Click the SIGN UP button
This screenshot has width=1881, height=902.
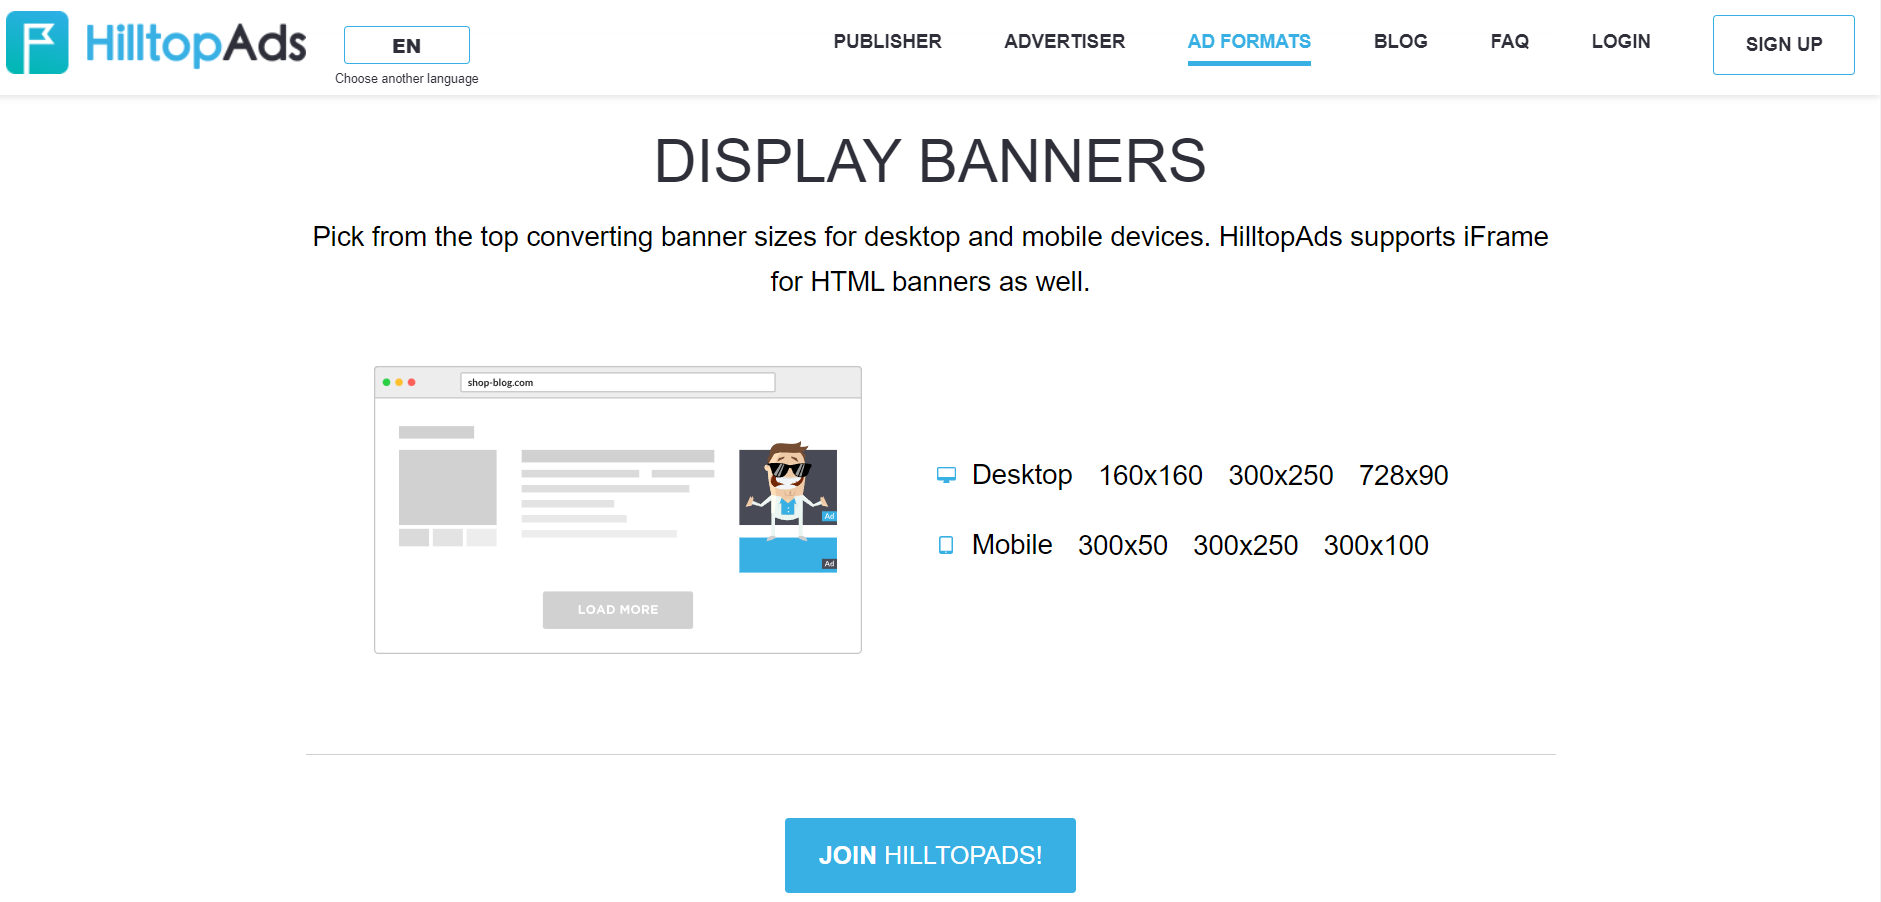(x=1784, y=45)
